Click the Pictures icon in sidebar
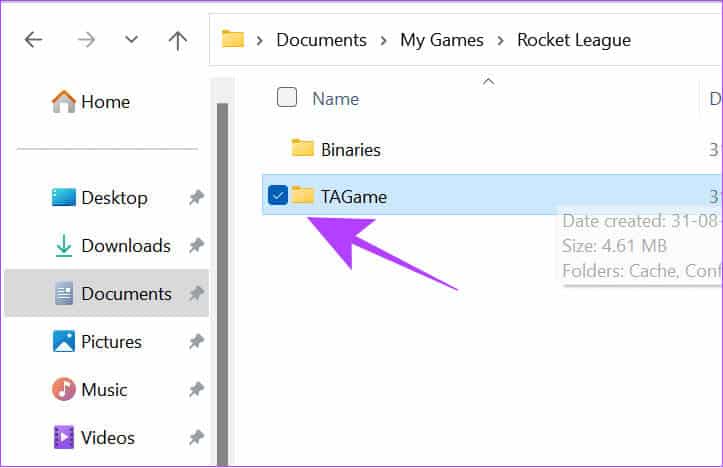 coord(64,341)
